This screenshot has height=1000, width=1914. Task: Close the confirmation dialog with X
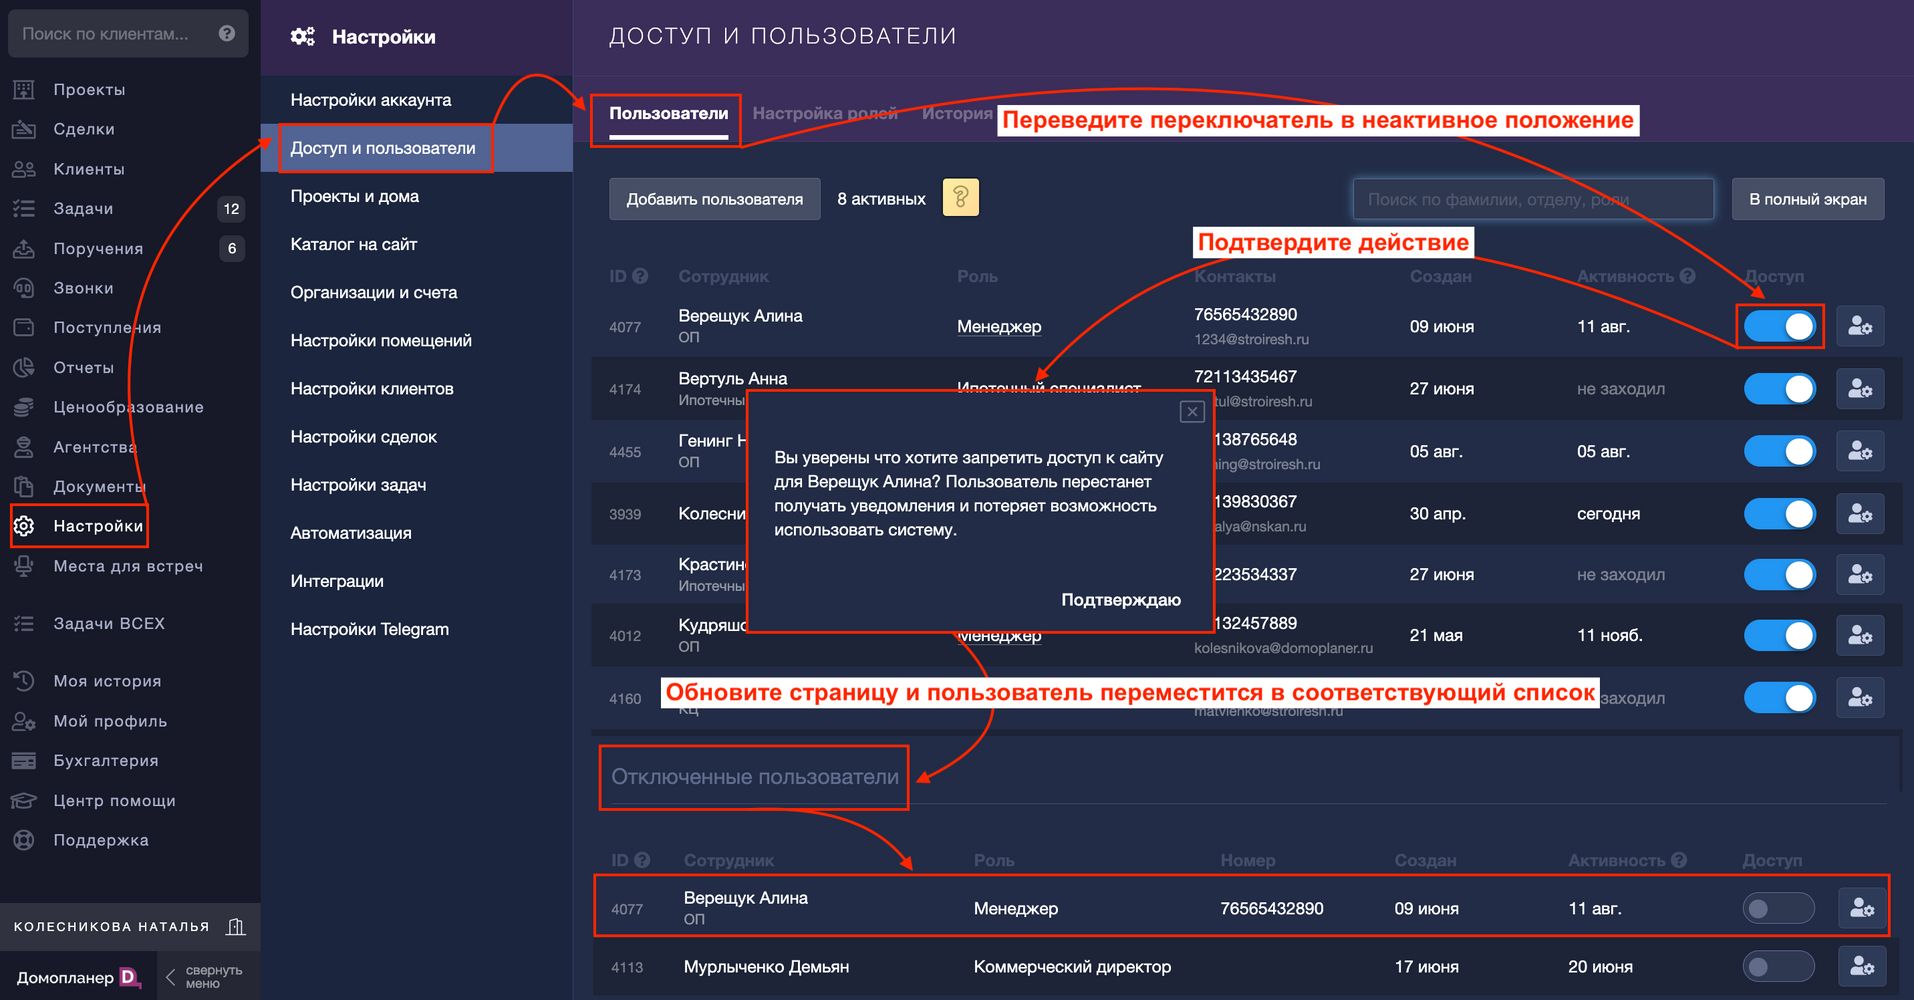pos(1192,411)
